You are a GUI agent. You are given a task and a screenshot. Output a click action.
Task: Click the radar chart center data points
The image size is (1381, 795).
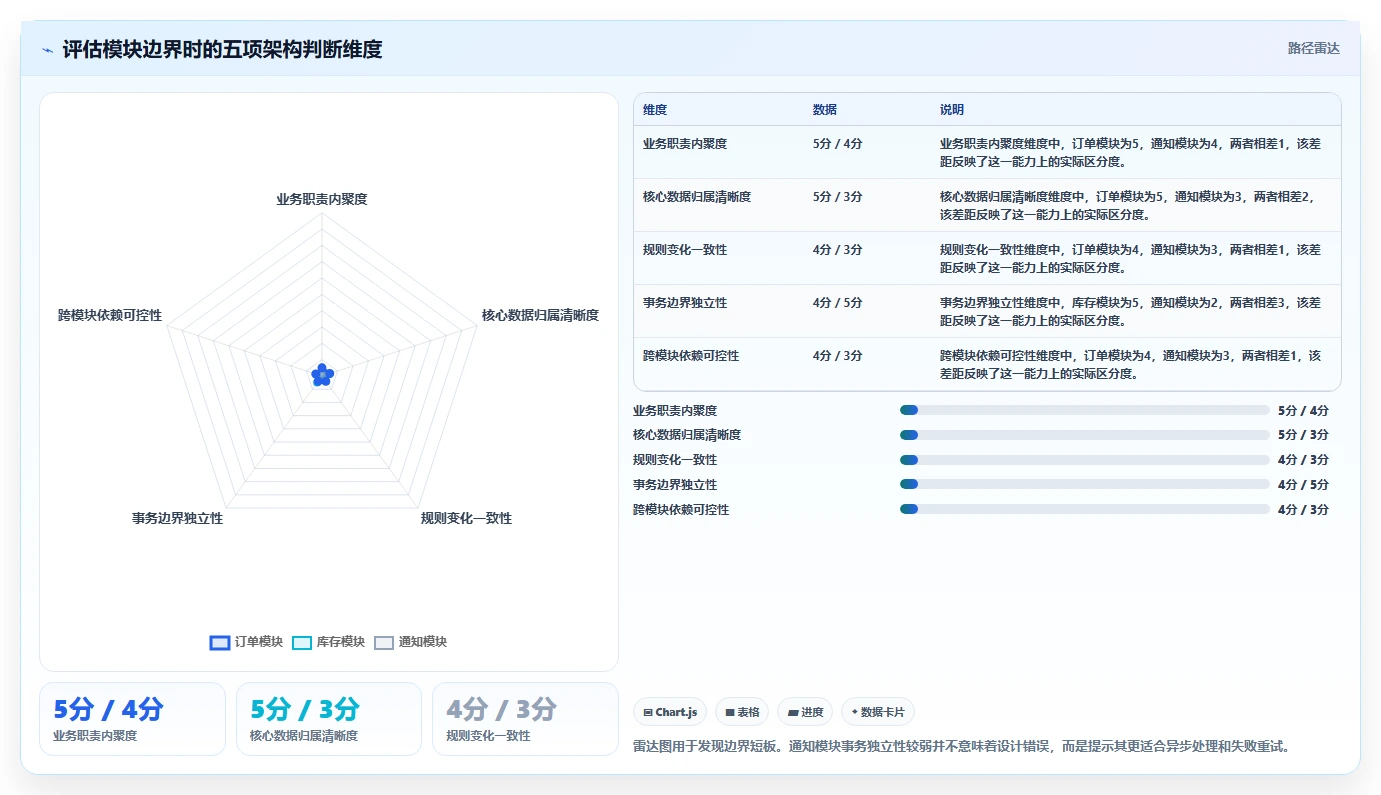pyautogui.click(x=322, y=375)
